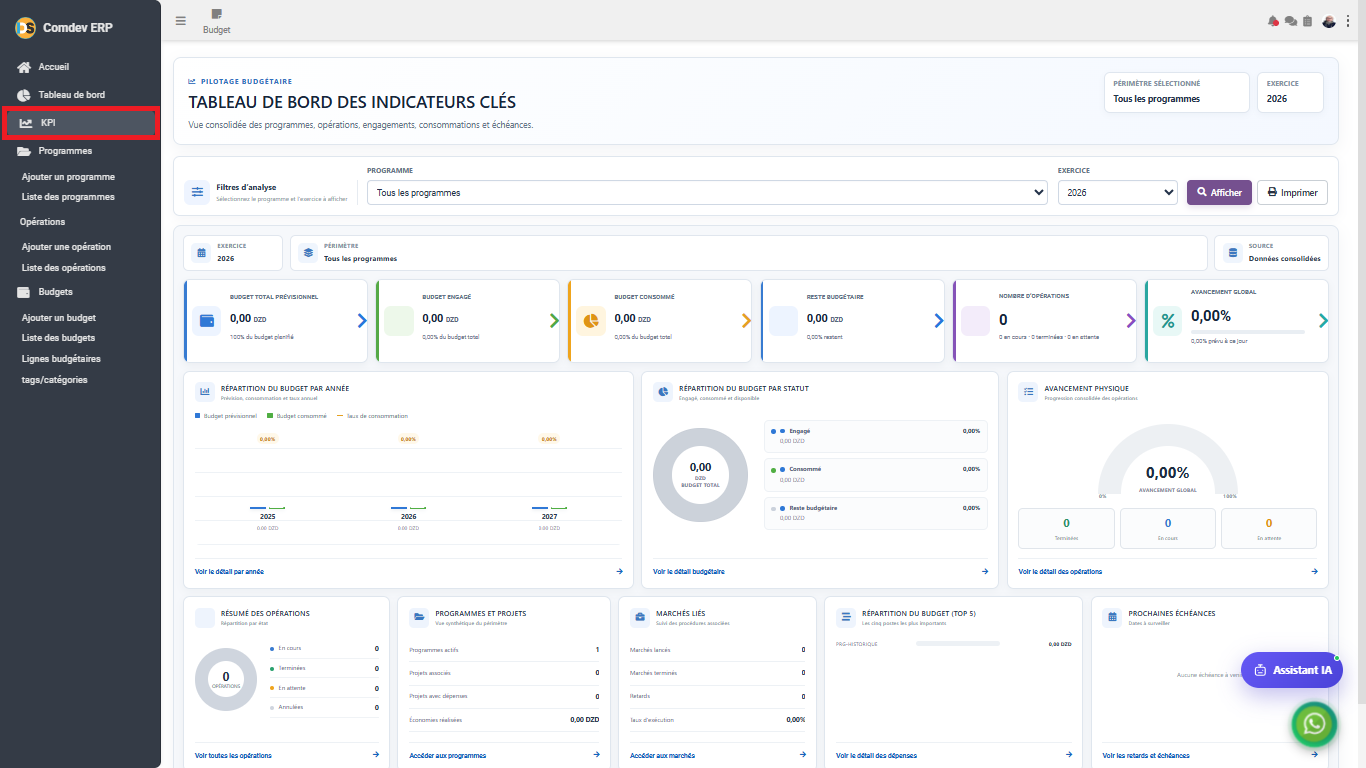This screenshot has width=1366, height=768.
Task: Click the Afficher button
Action: click(x=1219, y=192)
